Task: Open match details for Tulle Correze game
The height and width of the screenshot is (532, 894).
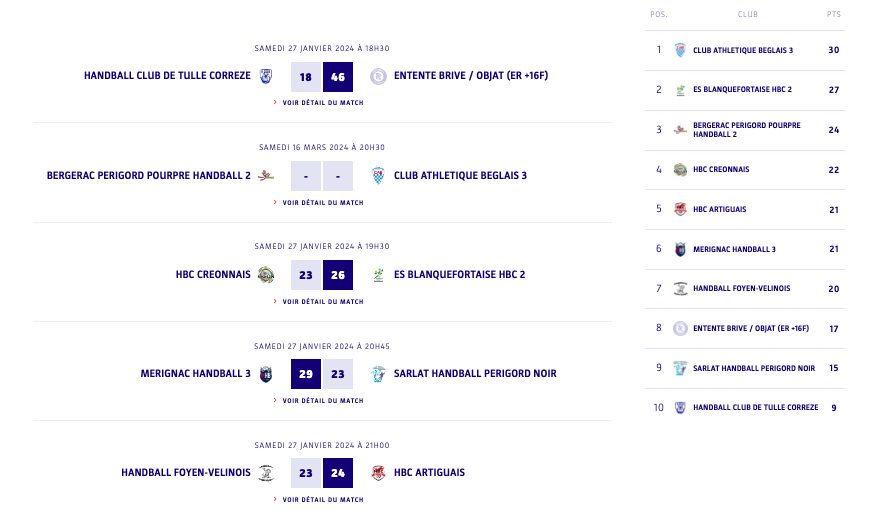Action: pos(322,103)
